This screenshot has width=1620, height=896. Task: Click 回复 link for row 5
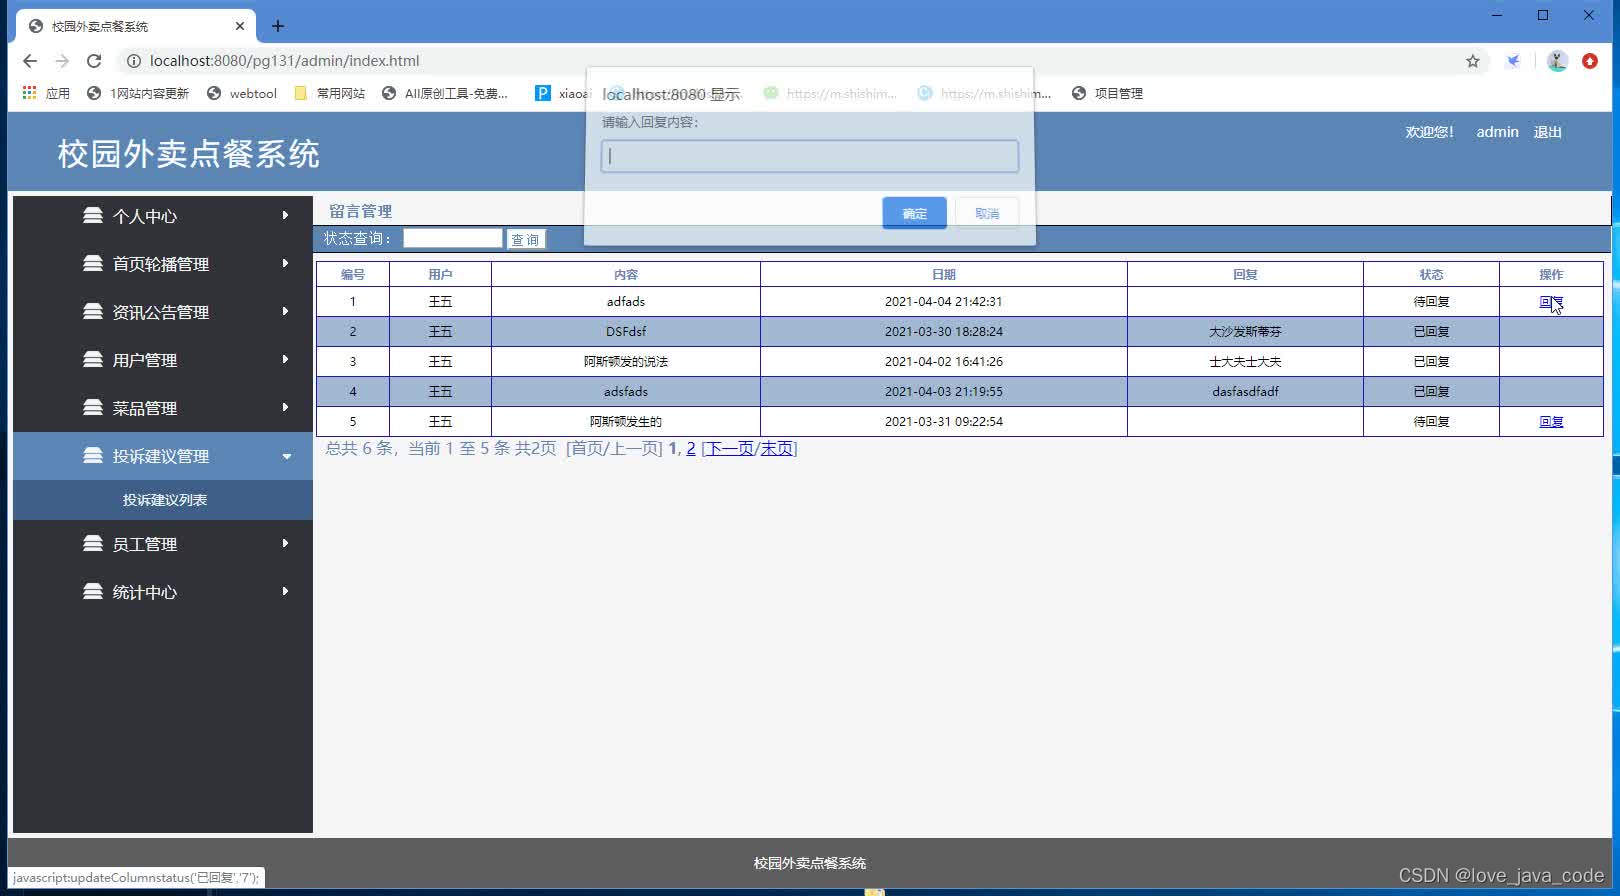pos(1551,422)
